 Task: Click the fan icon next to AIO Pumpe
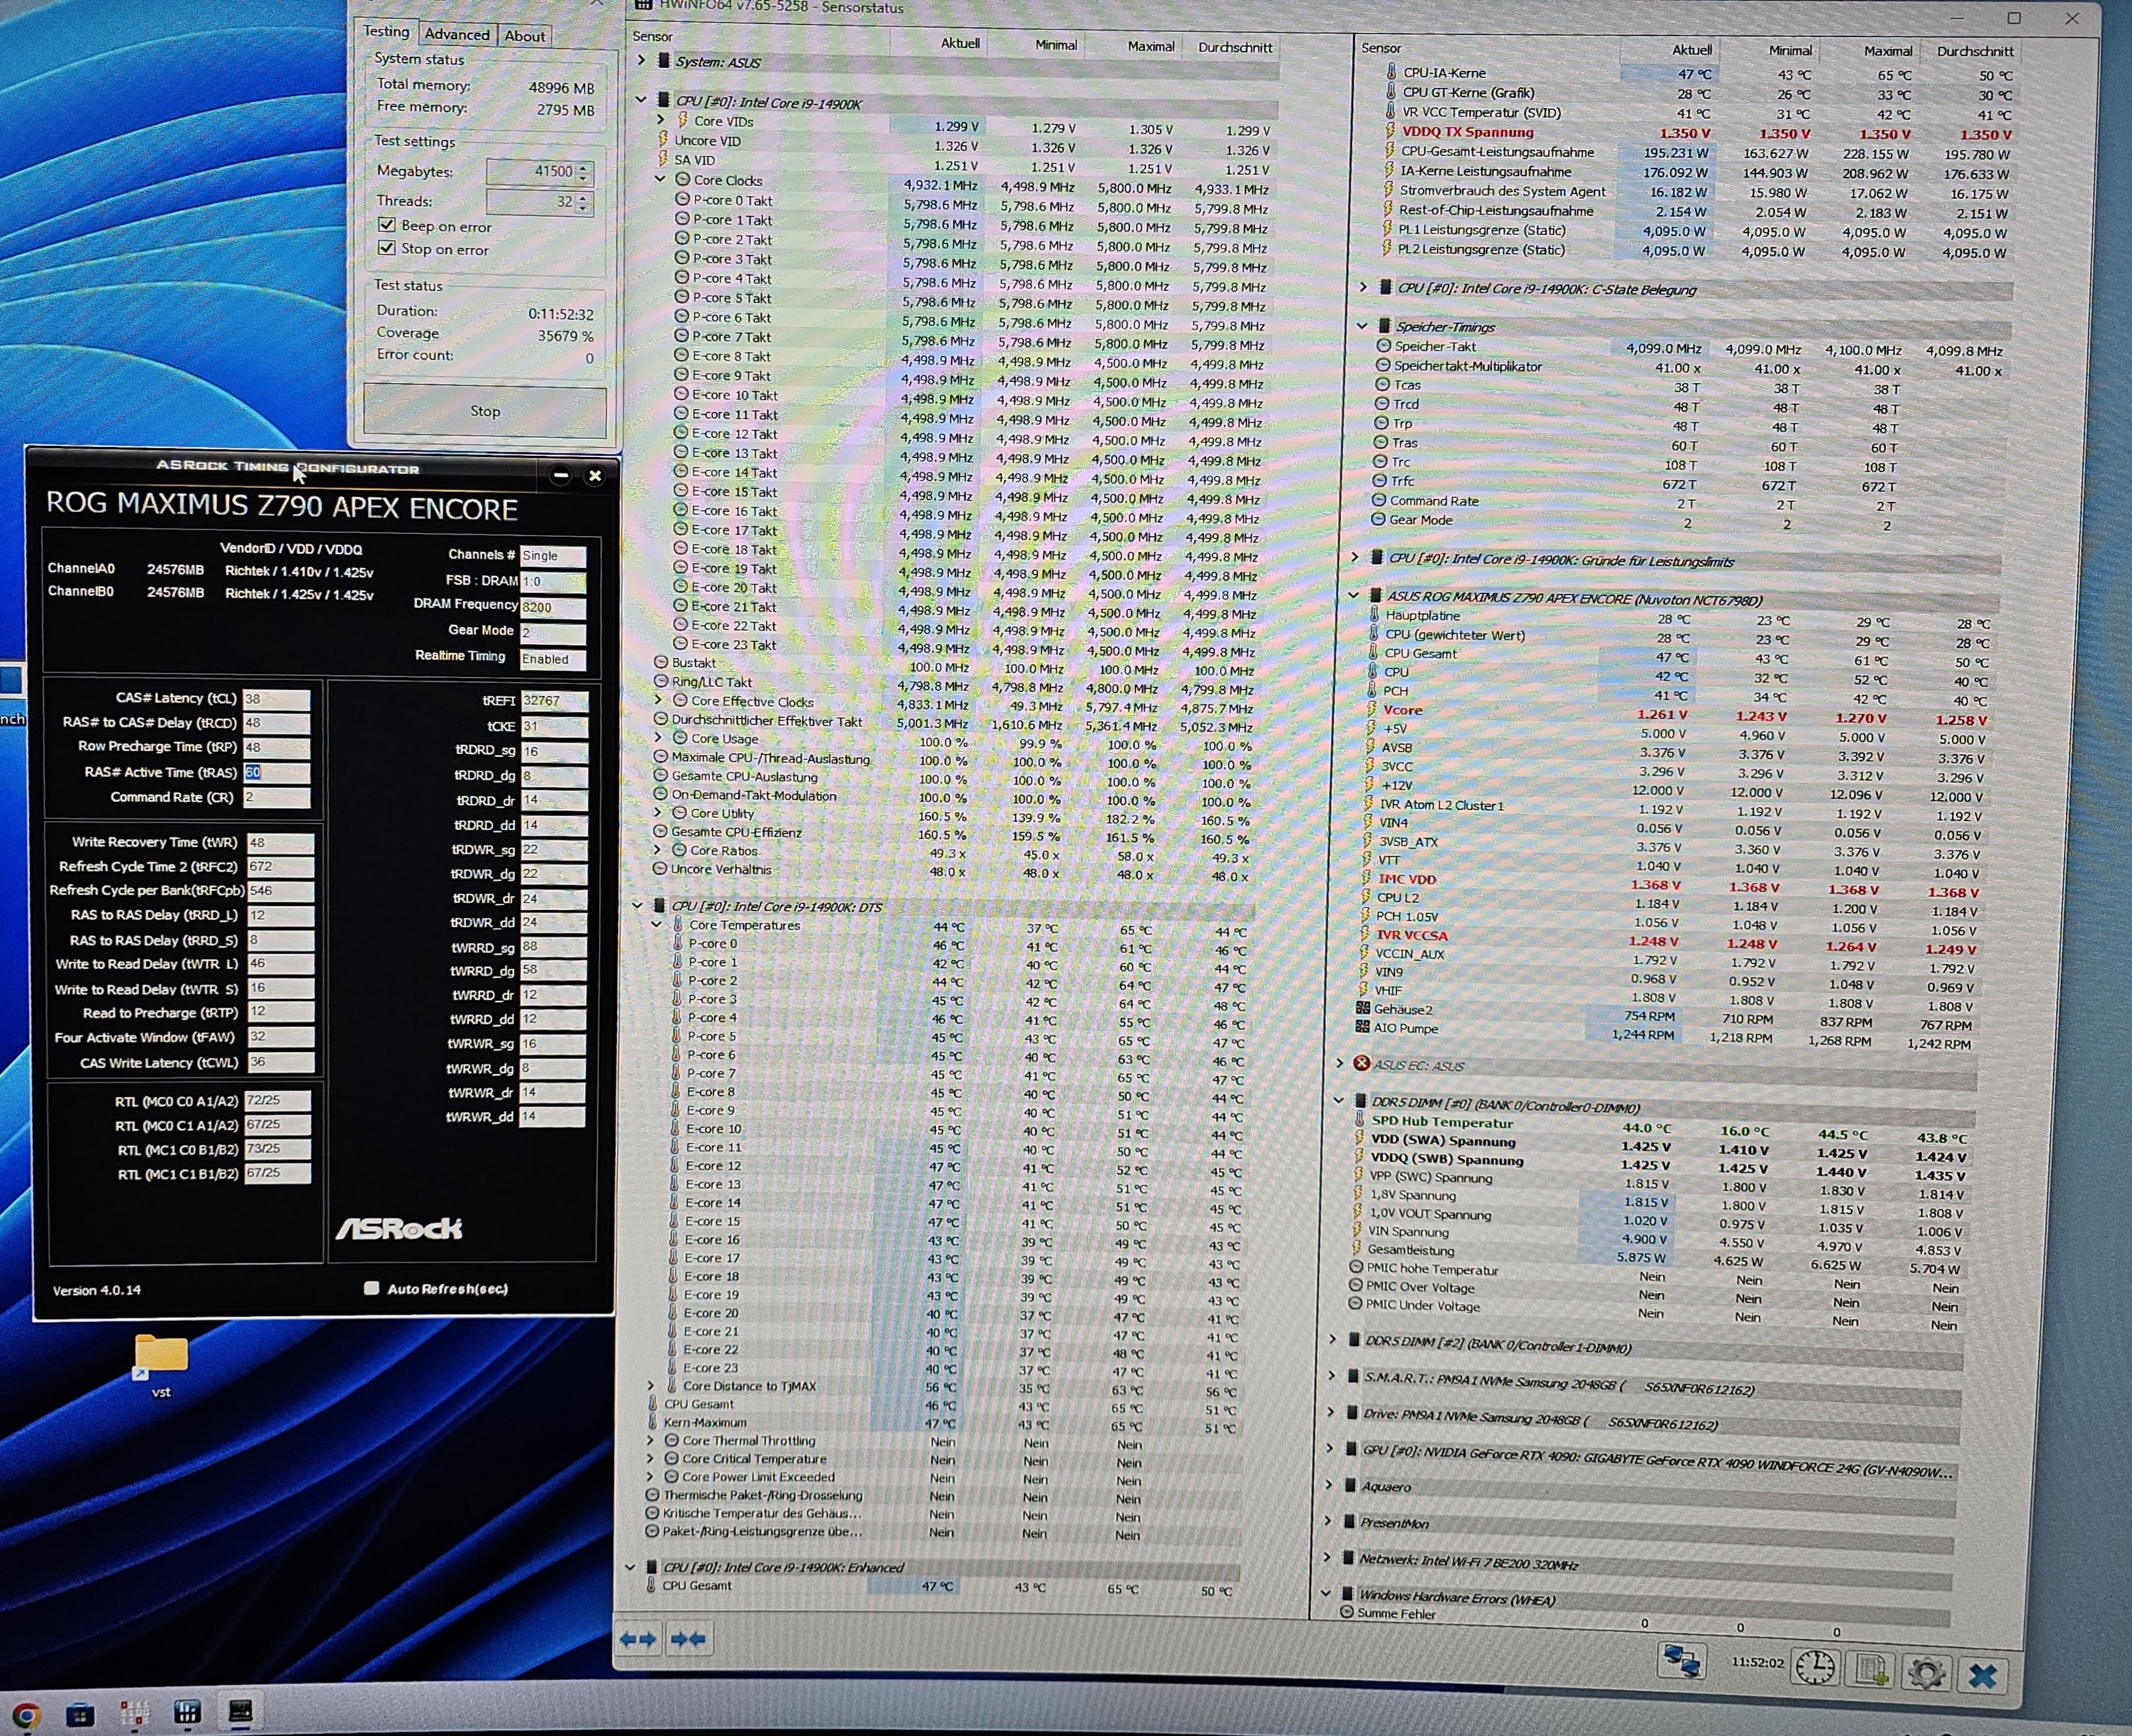1362,1027
